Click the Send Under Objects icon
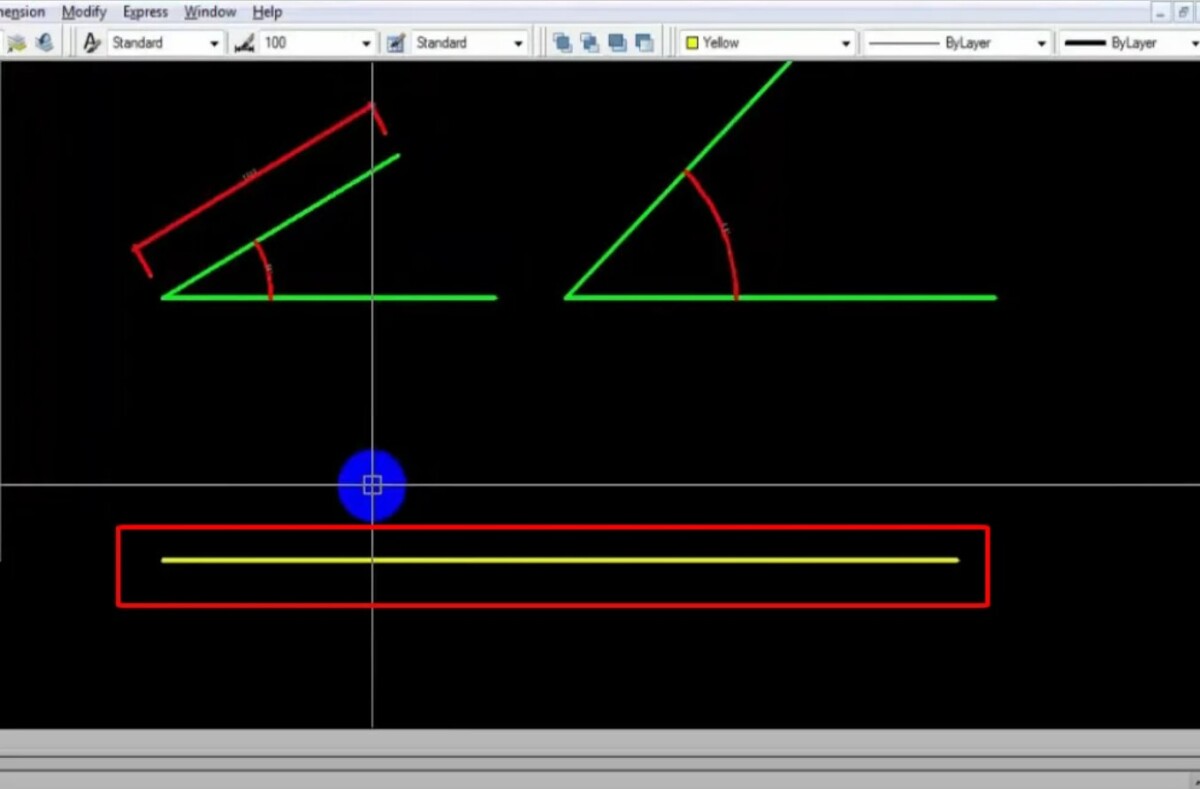The image size is (1200, 789). (x=645, y=43)
